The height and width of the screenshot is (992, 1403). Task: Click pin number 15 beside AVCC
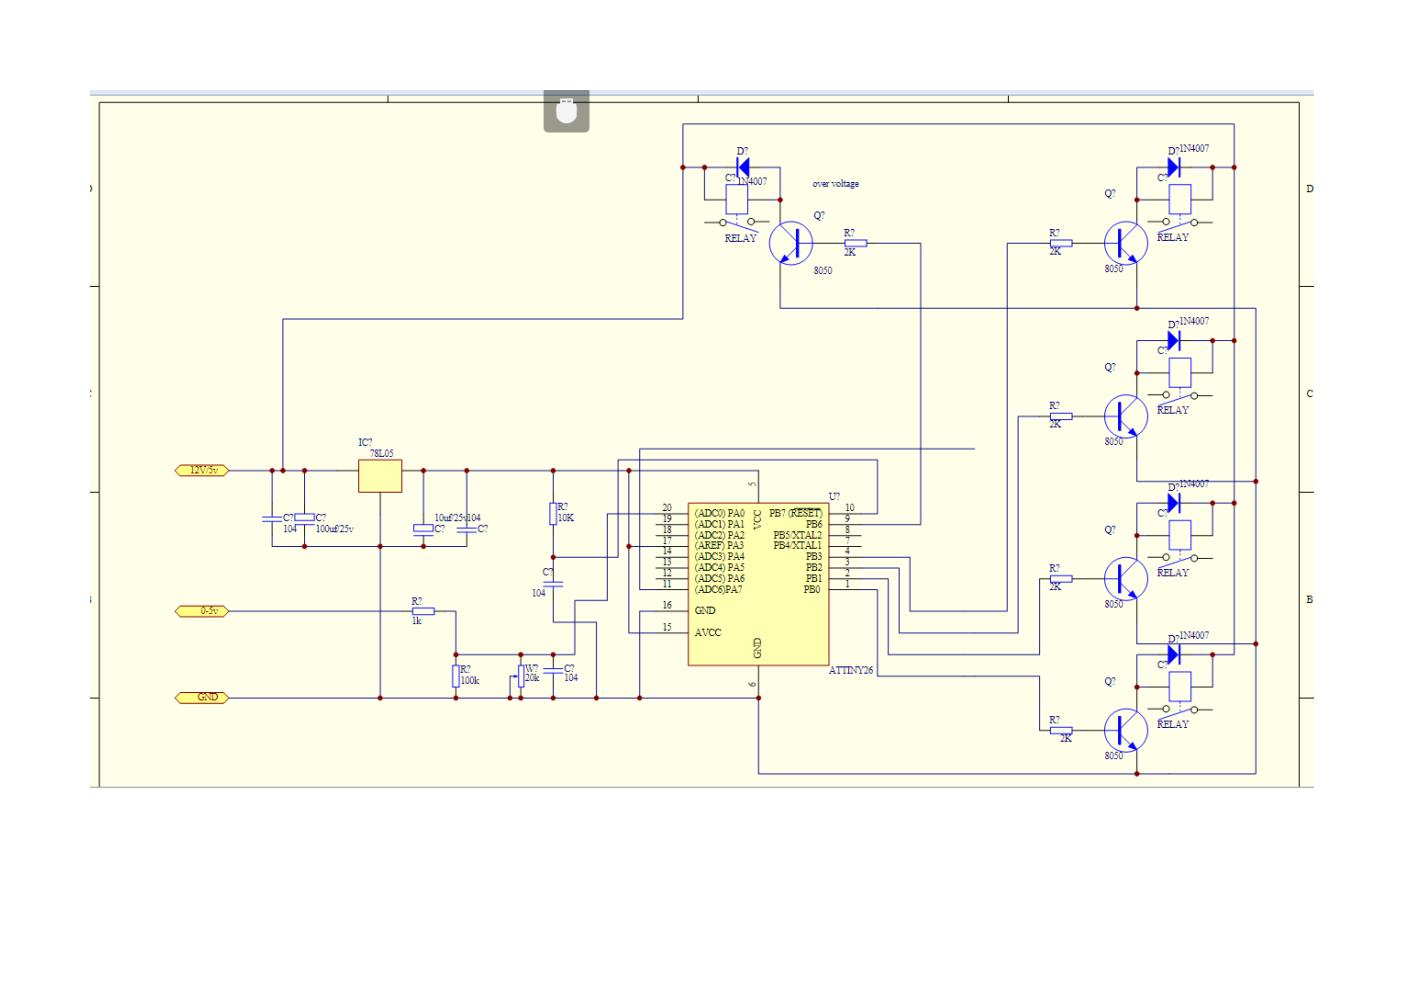click(x=667, y=627)
